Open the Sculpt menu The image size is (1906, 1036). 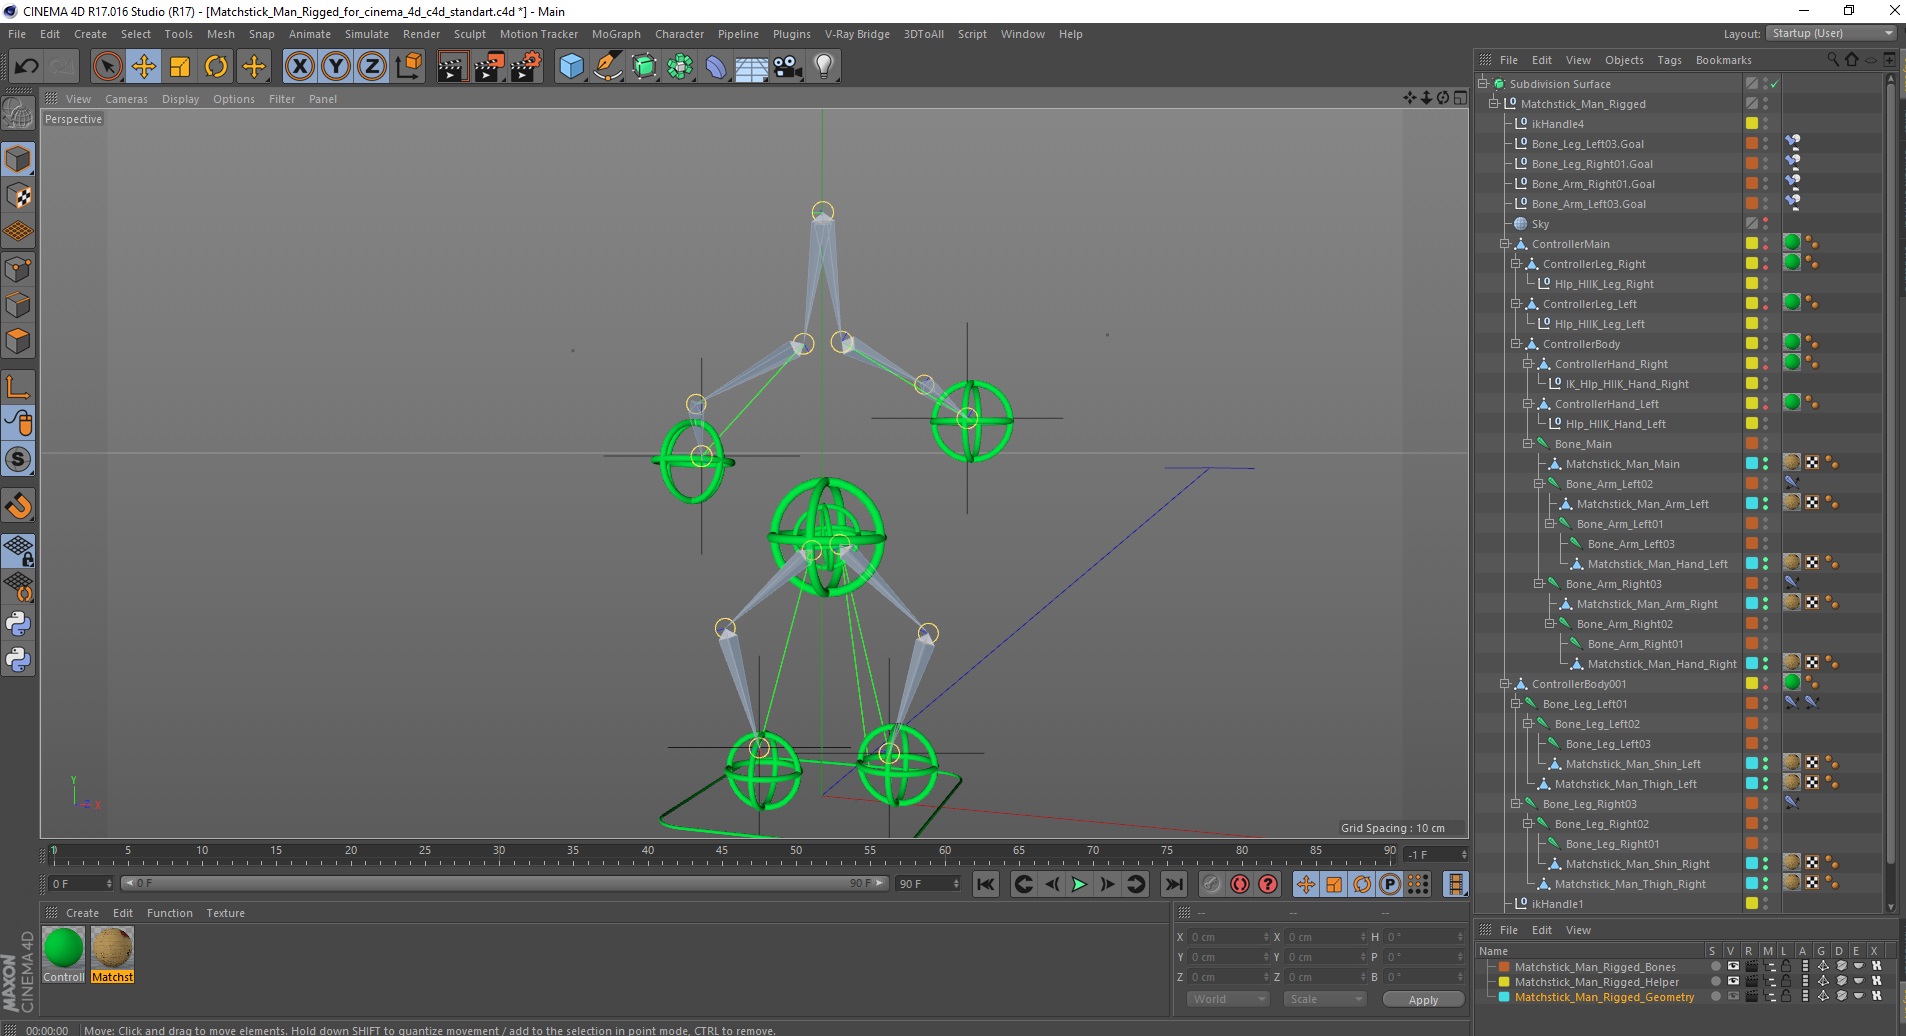click(469, 34)
